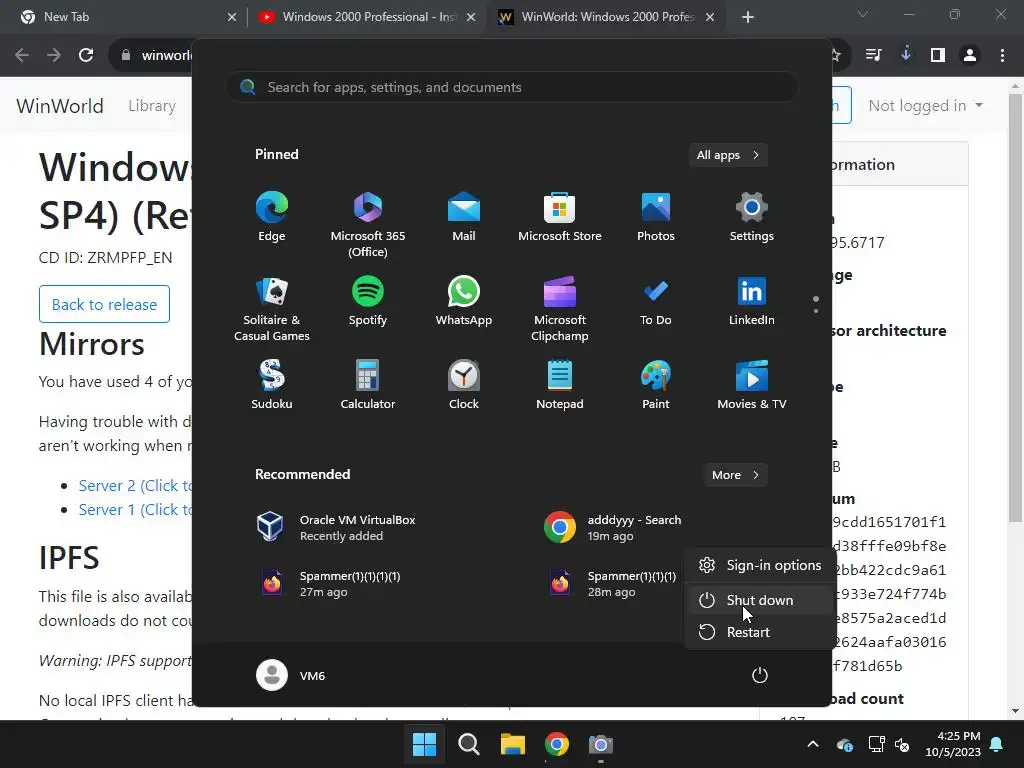Open File Explorer from taskbar
The height and width of the screenshot is (768, 1024).
pyautogui.click(x=513, y=744)
